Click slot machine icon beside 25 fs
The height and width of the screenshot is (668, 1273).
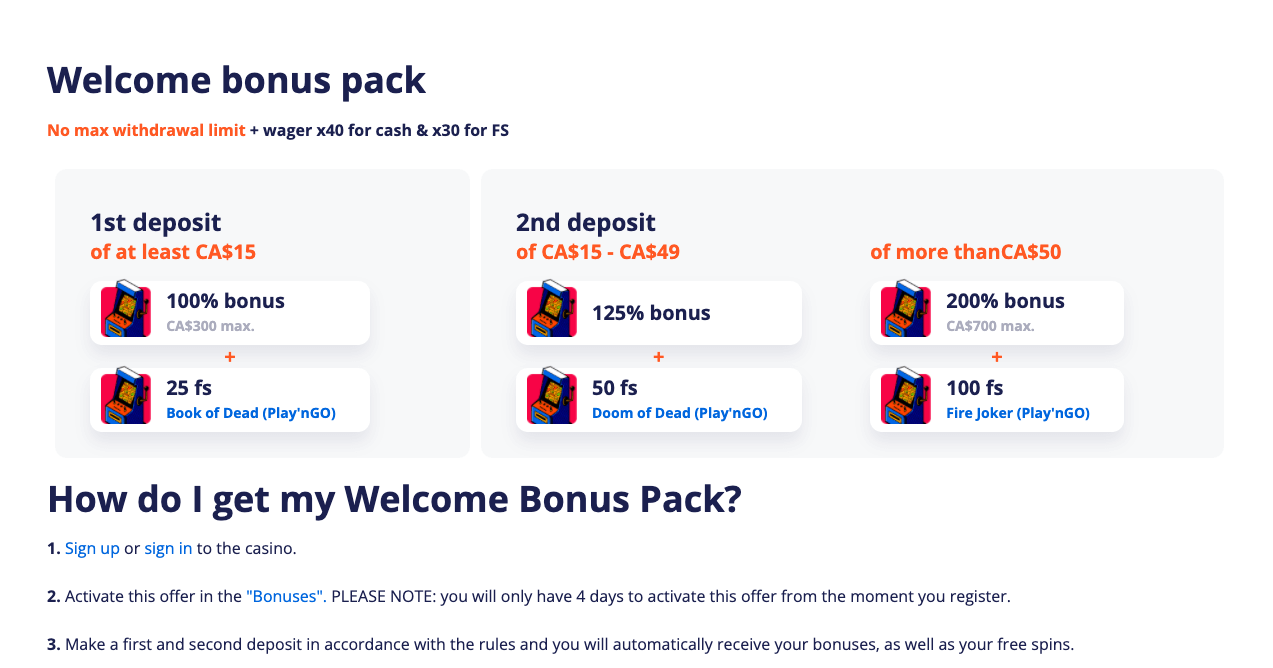click(126, 396)
